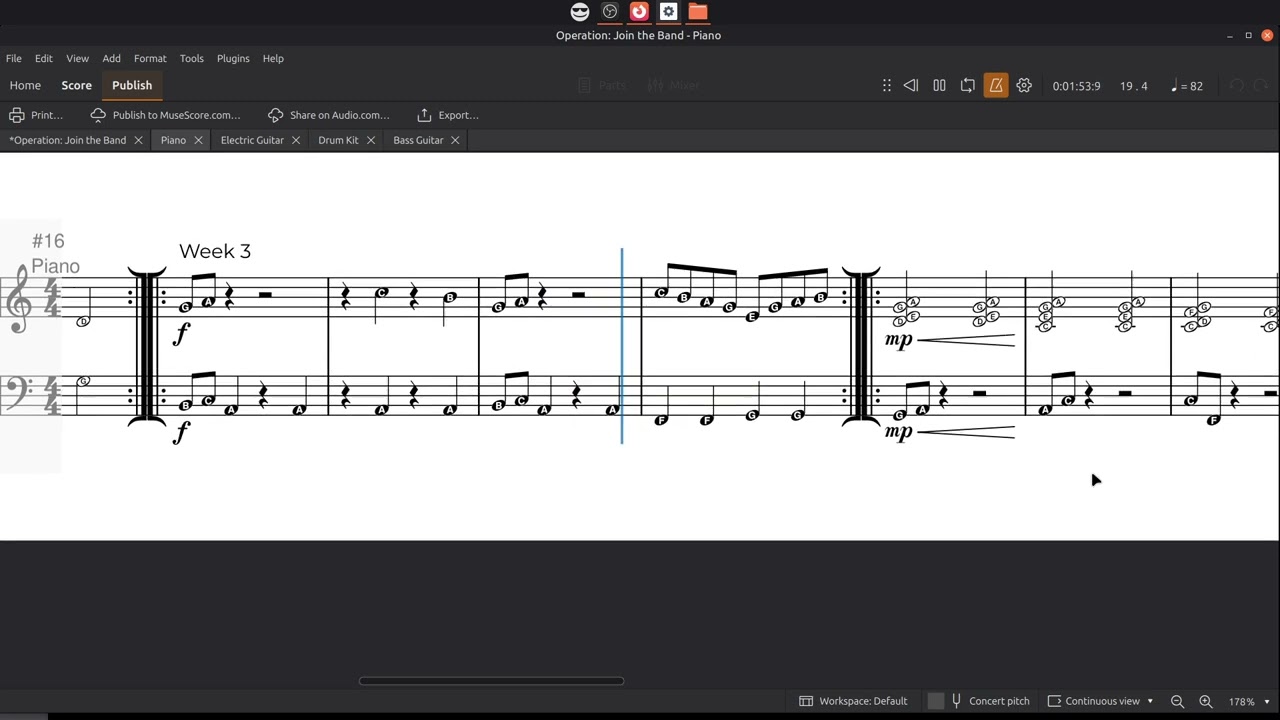The width and height of the screenshot is (1280, 720).
Task: Click Print button
Action: 37,115
